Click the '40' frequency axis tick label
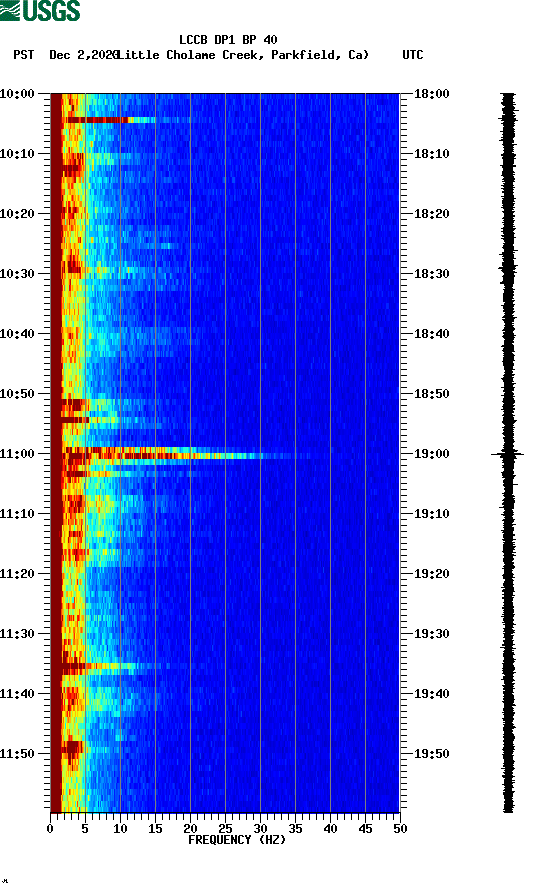This screenshot has height=892, width=552. click(x=330, y=829)
